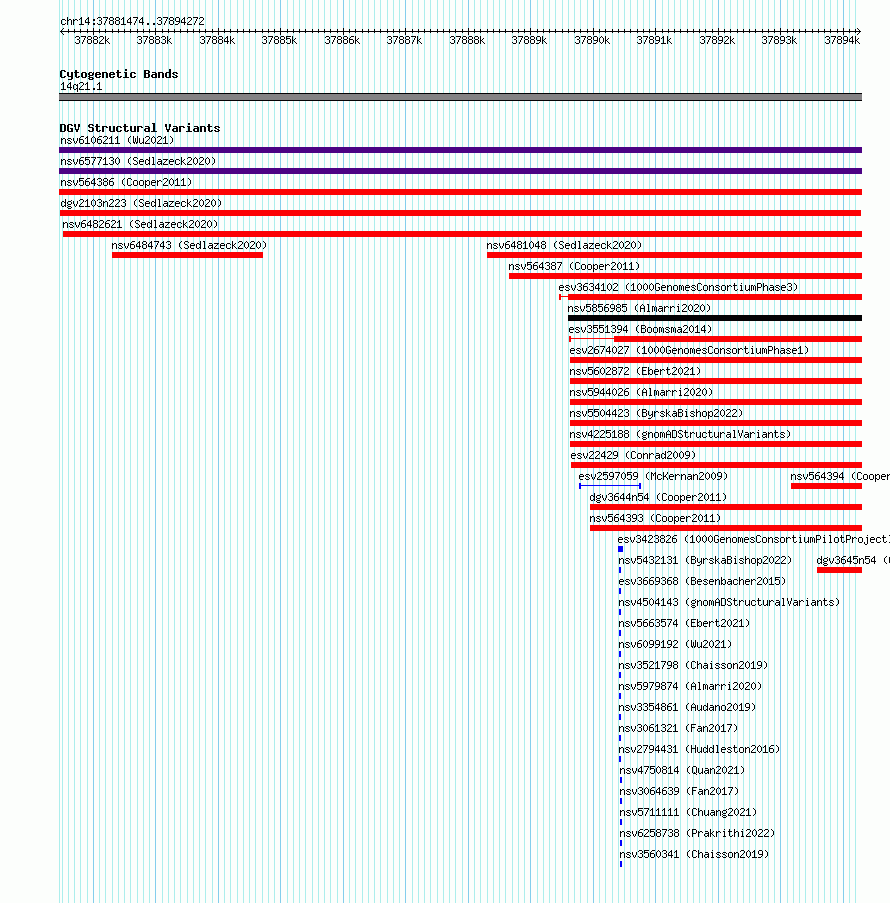Click the Cytogenetic Bands track title
890x903 pixels.
pyautogui.click(x=119, y=74)
